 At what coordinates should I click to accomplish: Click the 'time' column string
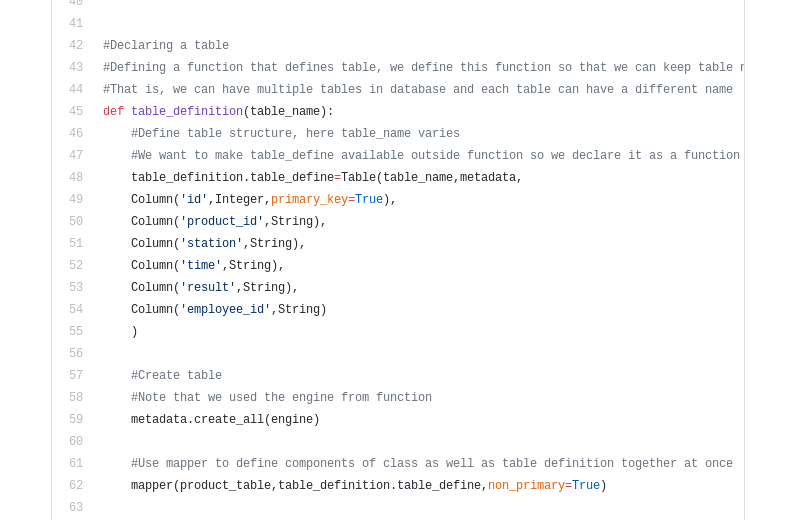201,265
